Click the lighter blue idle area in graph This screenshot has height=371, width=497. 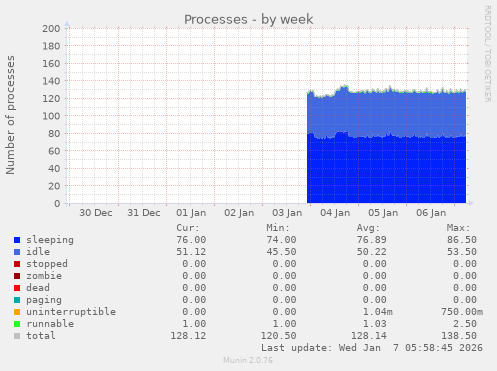pos(387,113)
